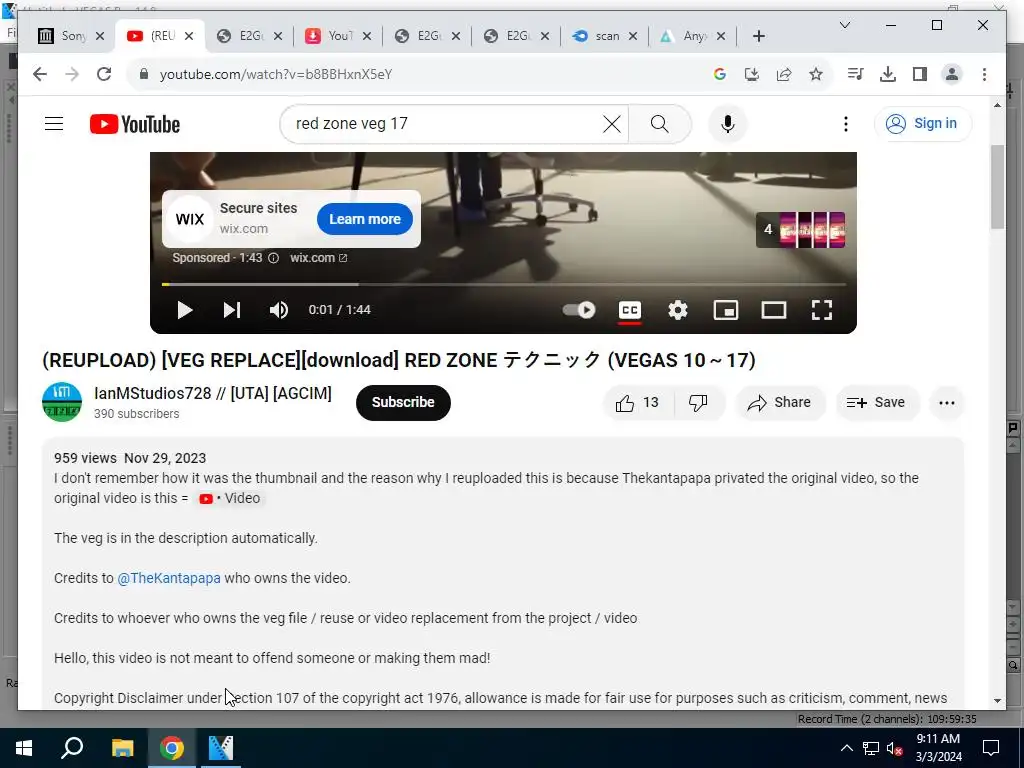Enter full screen mode
Viewport: 1024px width, 768px height.
point(822,310)
